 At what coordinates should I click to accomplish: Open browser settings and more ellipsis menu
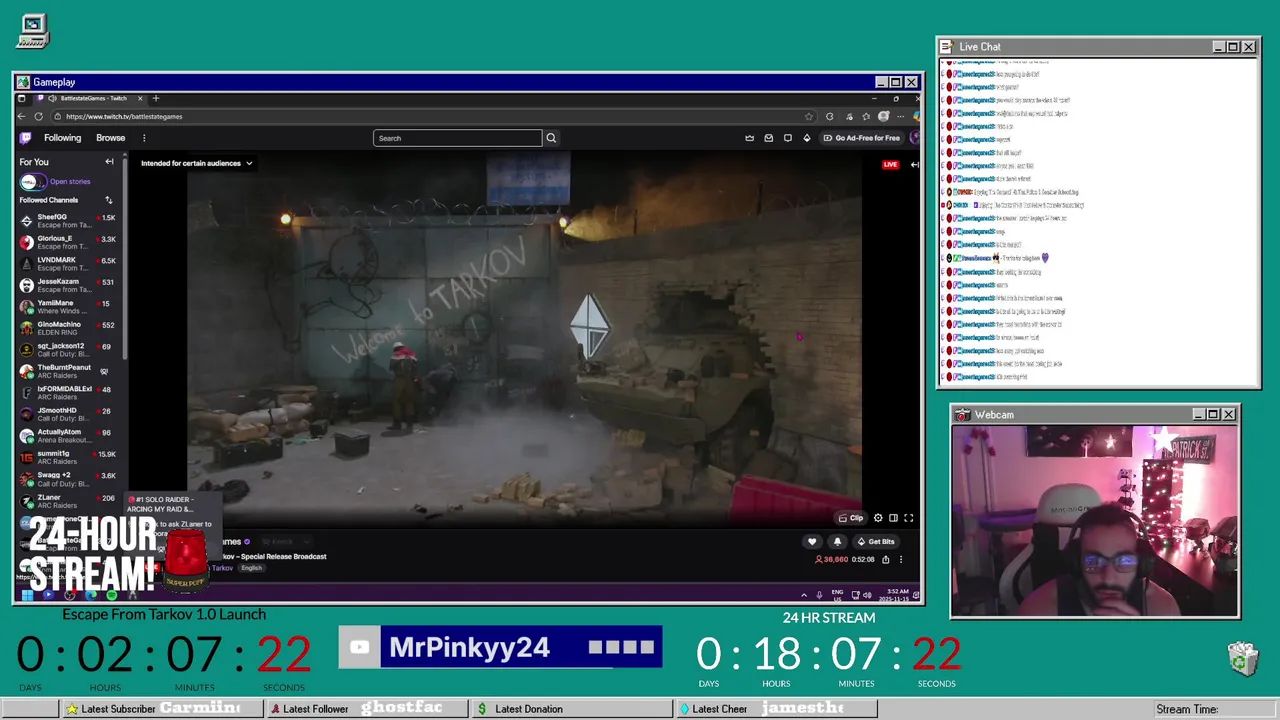click(x=901, y=116)
